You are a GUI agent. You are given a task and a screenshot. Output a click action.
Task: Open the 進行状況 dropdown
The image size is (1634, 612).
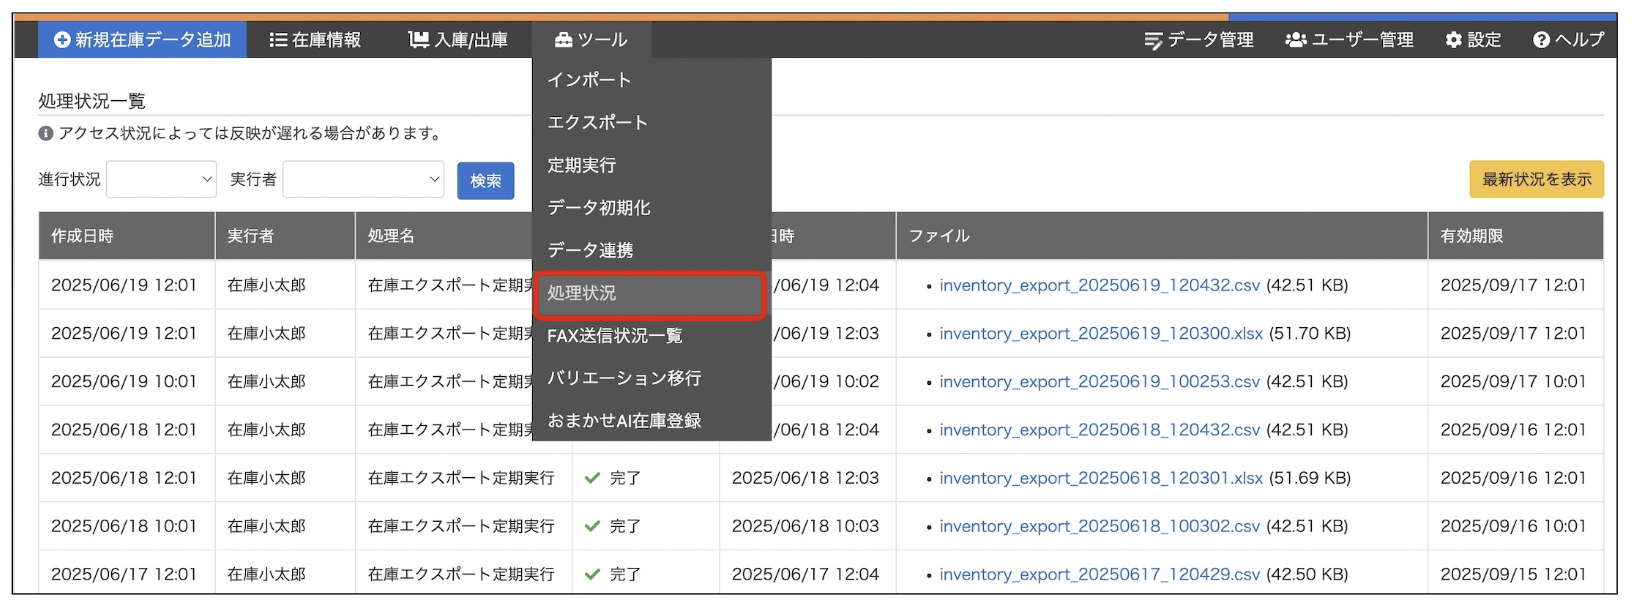pos(161,179)
